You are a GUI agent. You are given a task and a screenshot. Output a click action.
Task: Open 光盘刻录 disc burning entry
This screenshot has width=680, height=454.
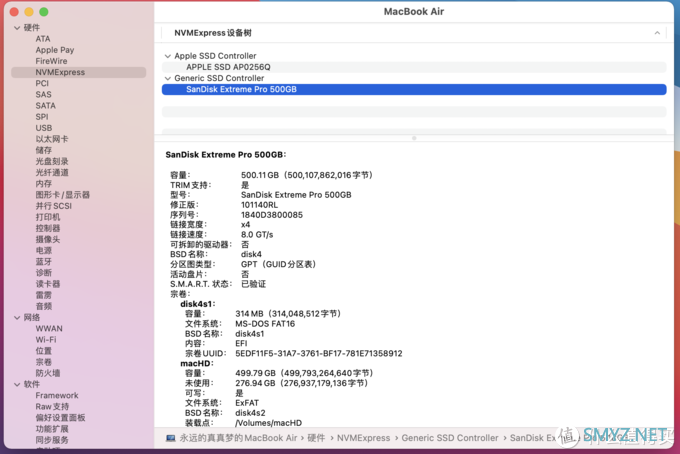point(52,161)
